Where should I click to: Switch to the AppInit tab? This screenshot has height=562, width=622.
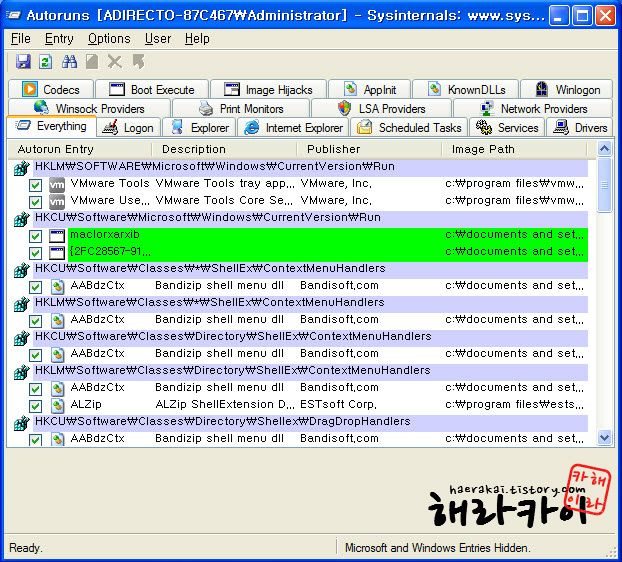[x=370, y=89]
